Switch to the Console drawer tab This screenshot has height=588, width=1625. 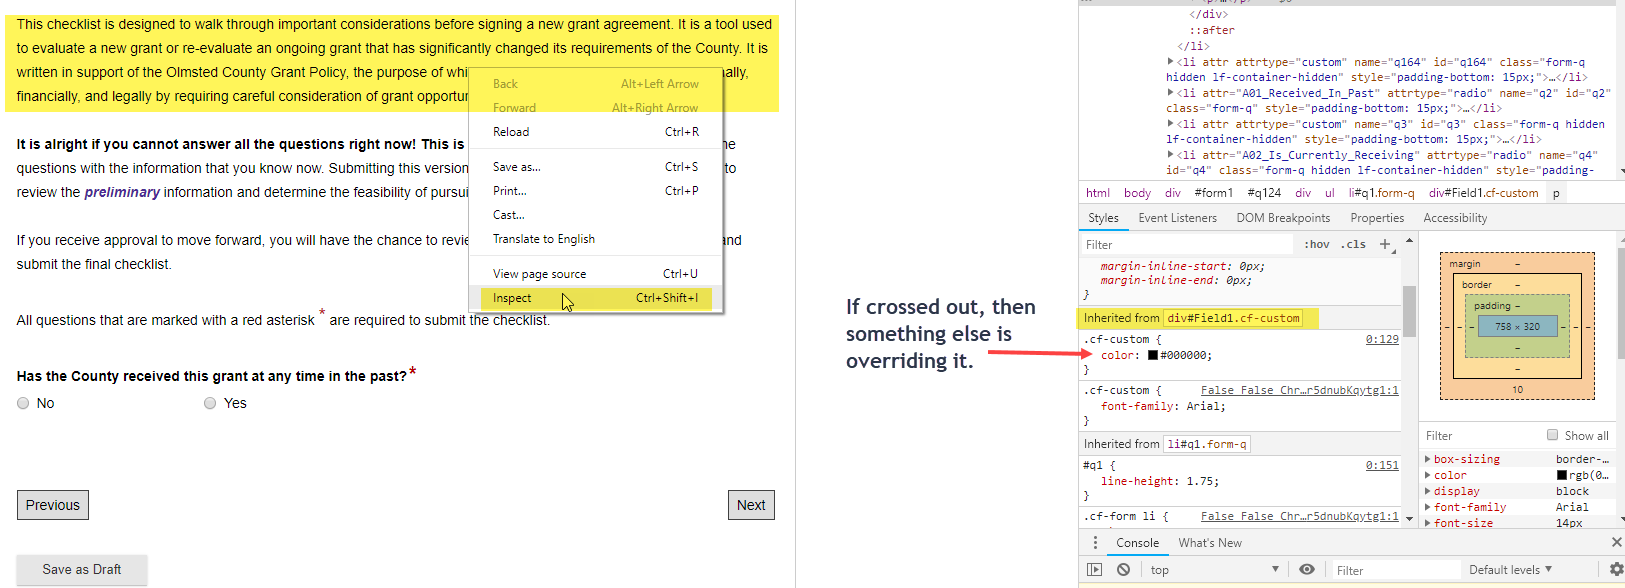click(x=1138, y=543)
